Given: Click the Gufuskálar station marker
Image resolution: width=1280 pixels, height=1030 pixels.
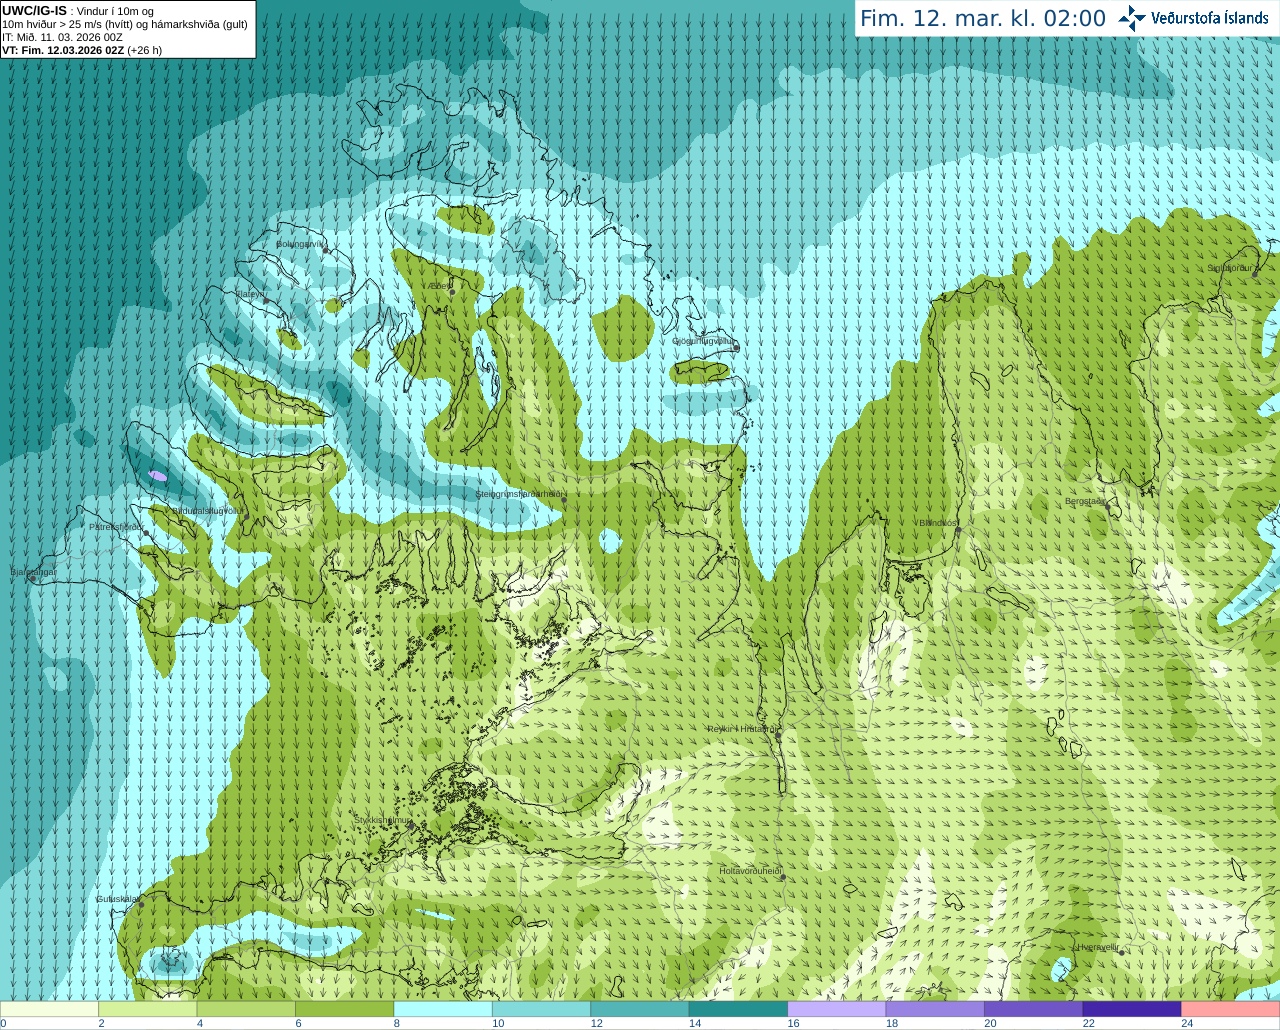Looking at the screenshot, I should [142, 904].
